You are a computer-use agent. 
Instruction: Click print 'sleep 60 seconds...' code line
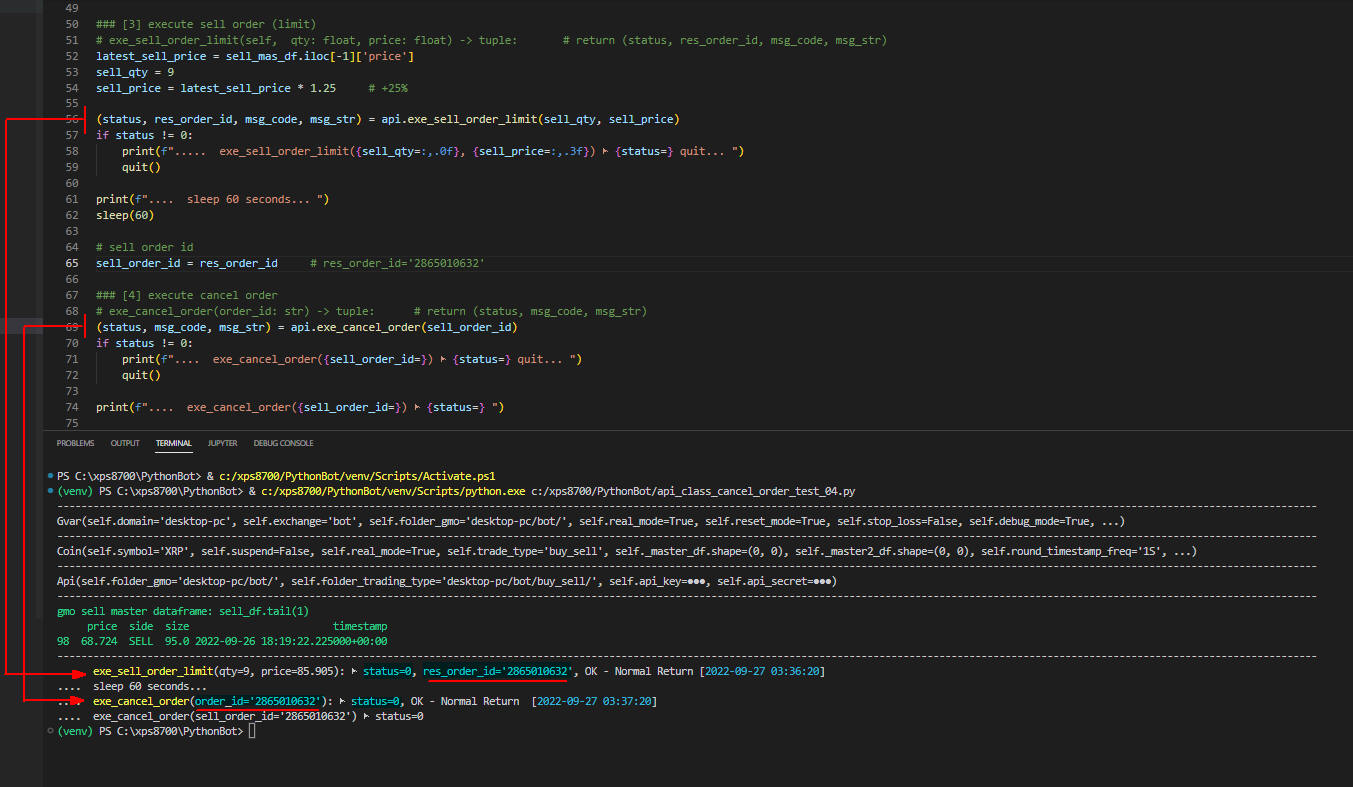(x=213, y=200)
